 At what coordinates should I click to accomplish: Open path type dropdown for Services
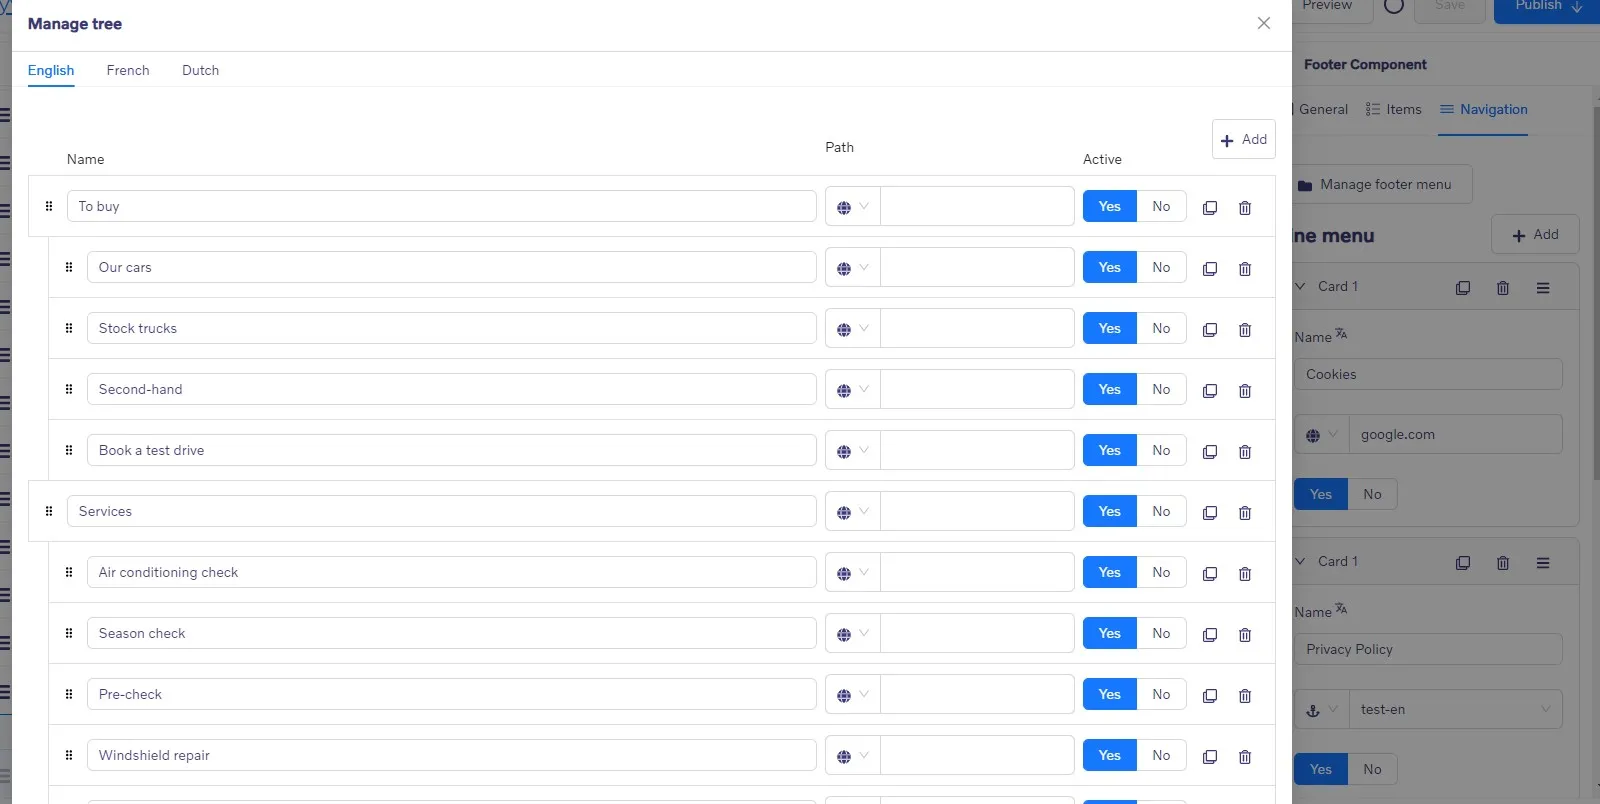coord(853,512)
